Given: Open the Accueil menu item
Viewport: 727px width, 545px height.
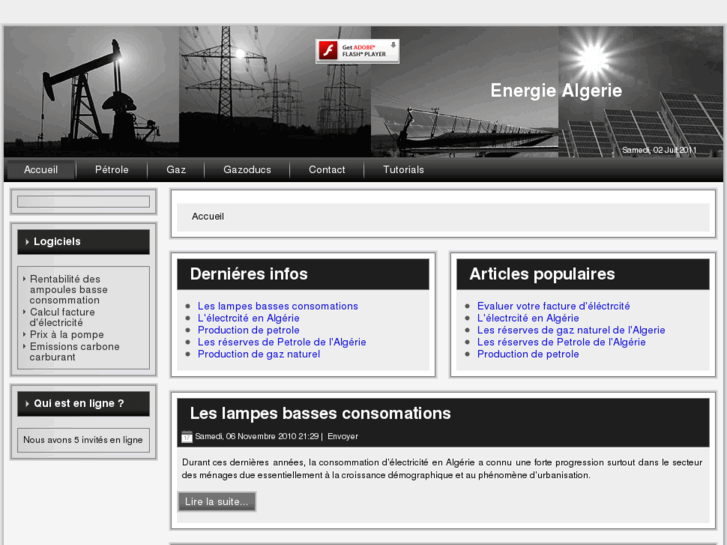Looking at the screenshot, I should pos(41,170).
